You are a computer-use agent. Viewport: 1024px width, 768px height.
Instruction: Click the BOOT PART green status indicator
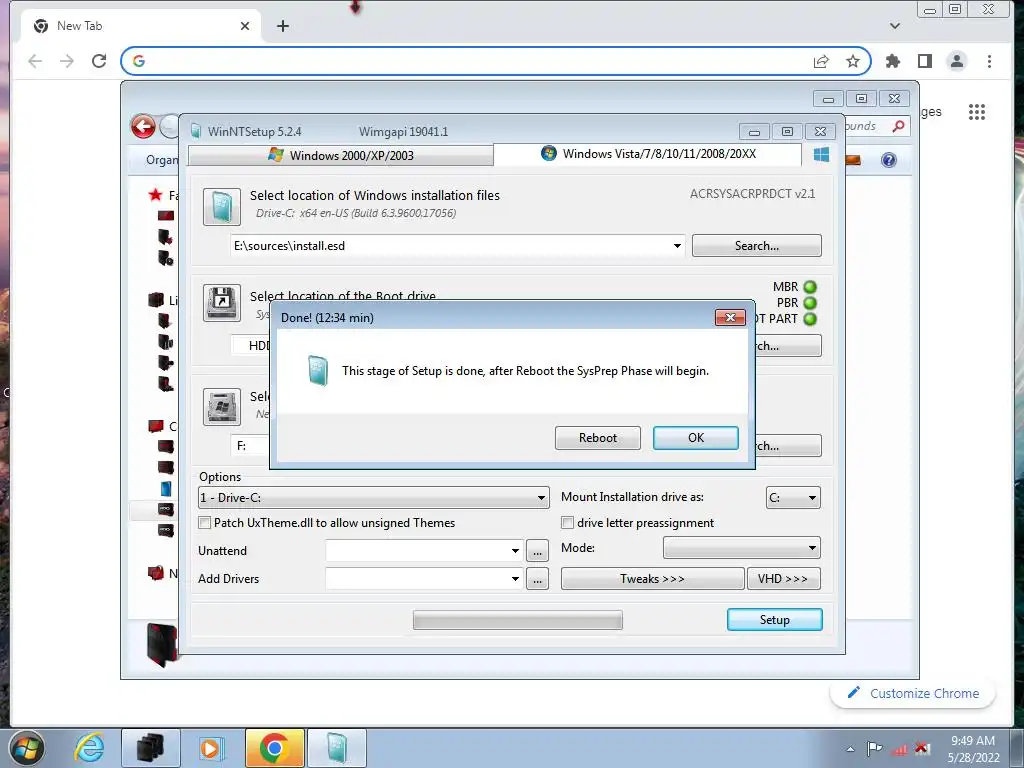click(x=810, y=319)
